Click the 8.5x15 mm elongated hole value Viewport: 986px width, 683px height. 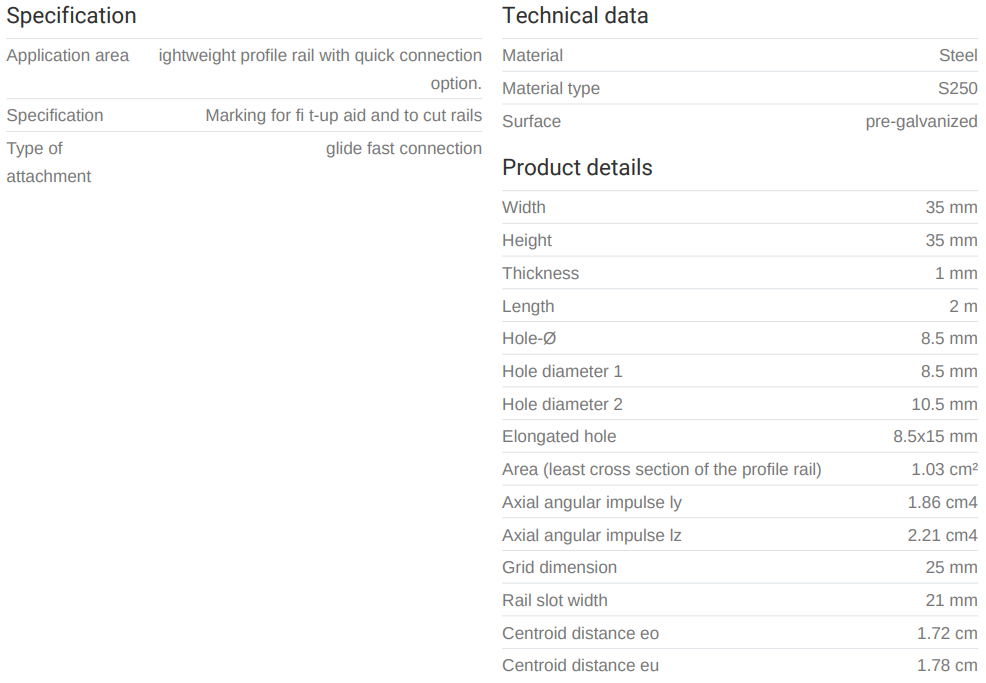(x=935, y=437)
